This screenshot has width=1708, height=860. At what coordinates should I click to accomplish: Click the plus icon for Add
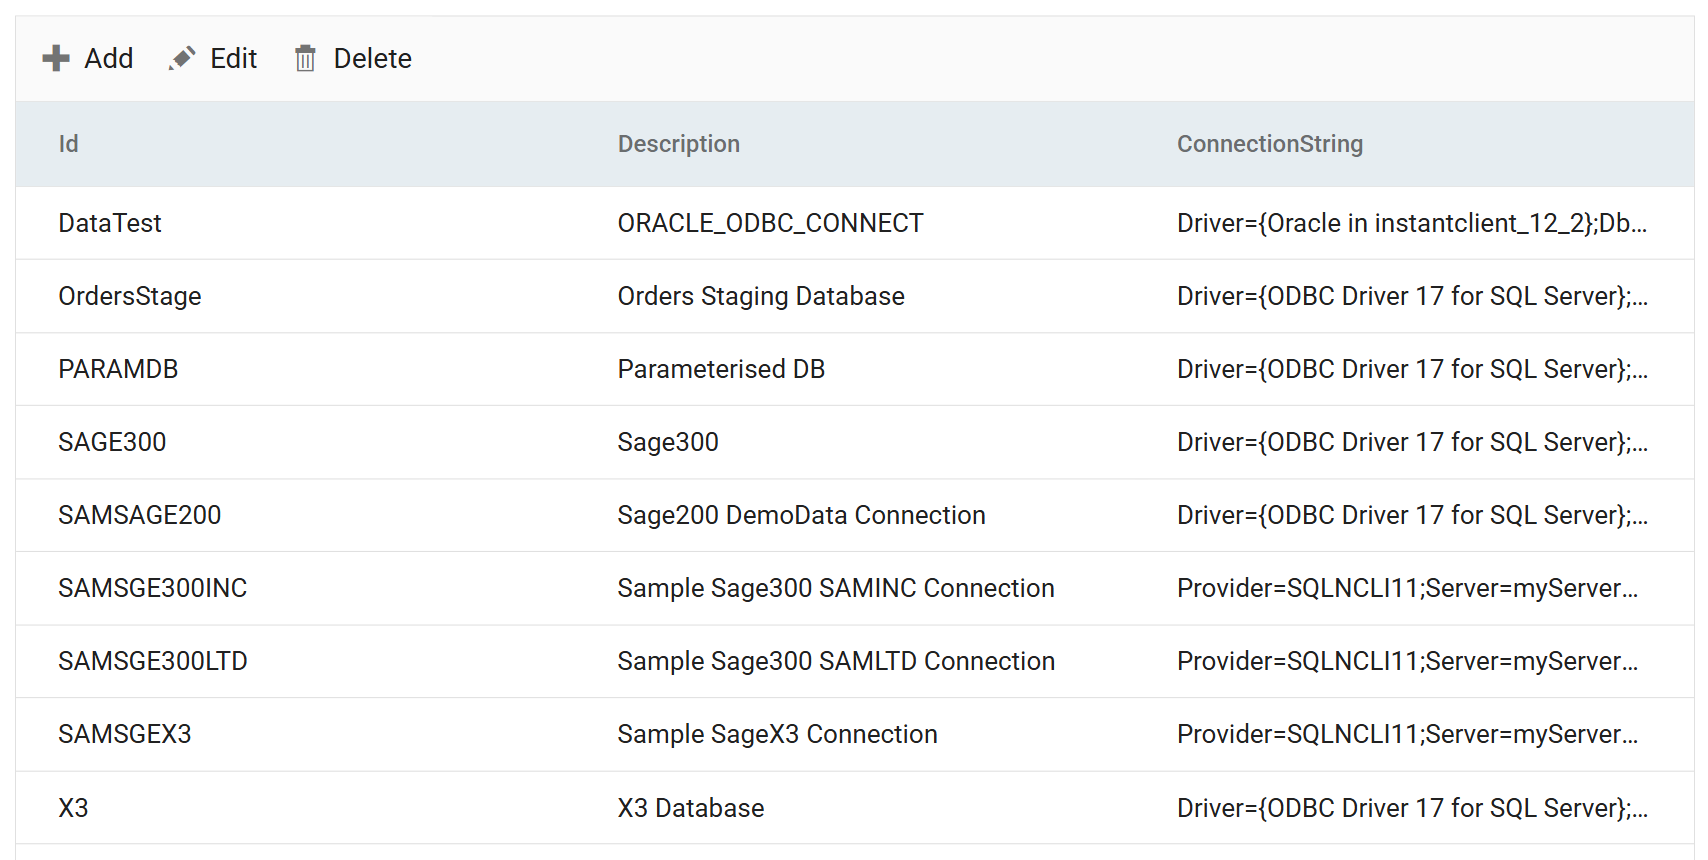pos(56,58)
